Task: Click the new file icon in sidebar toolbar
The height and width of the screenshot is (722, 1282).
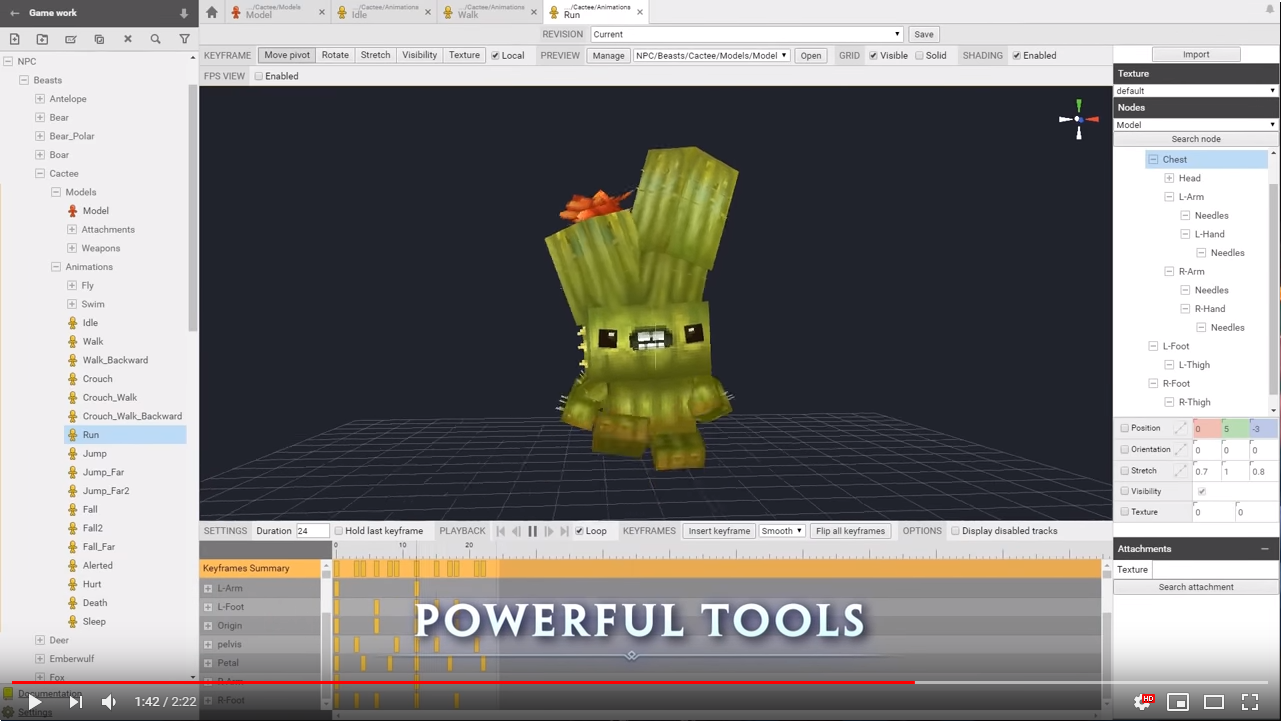Action: tap(14, 39)
